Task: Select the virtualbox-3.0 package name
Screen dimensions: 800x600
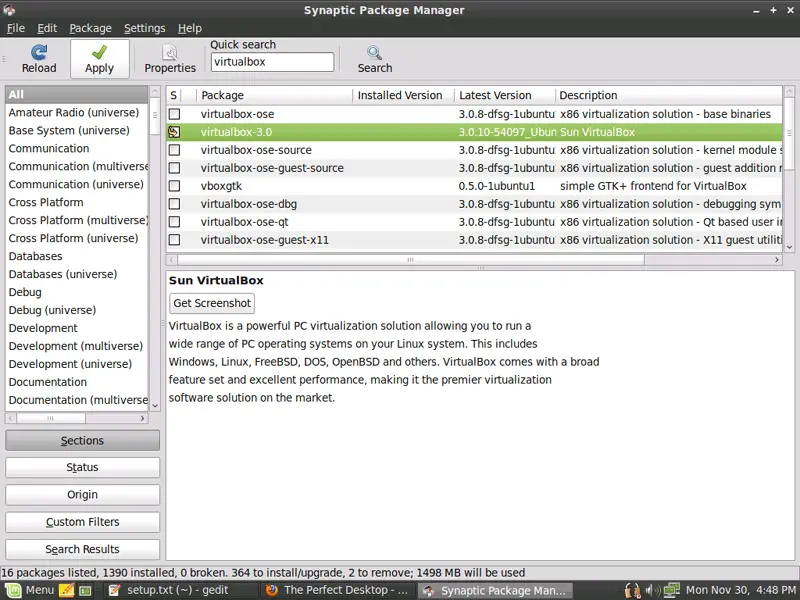Action: coord(236,132)
